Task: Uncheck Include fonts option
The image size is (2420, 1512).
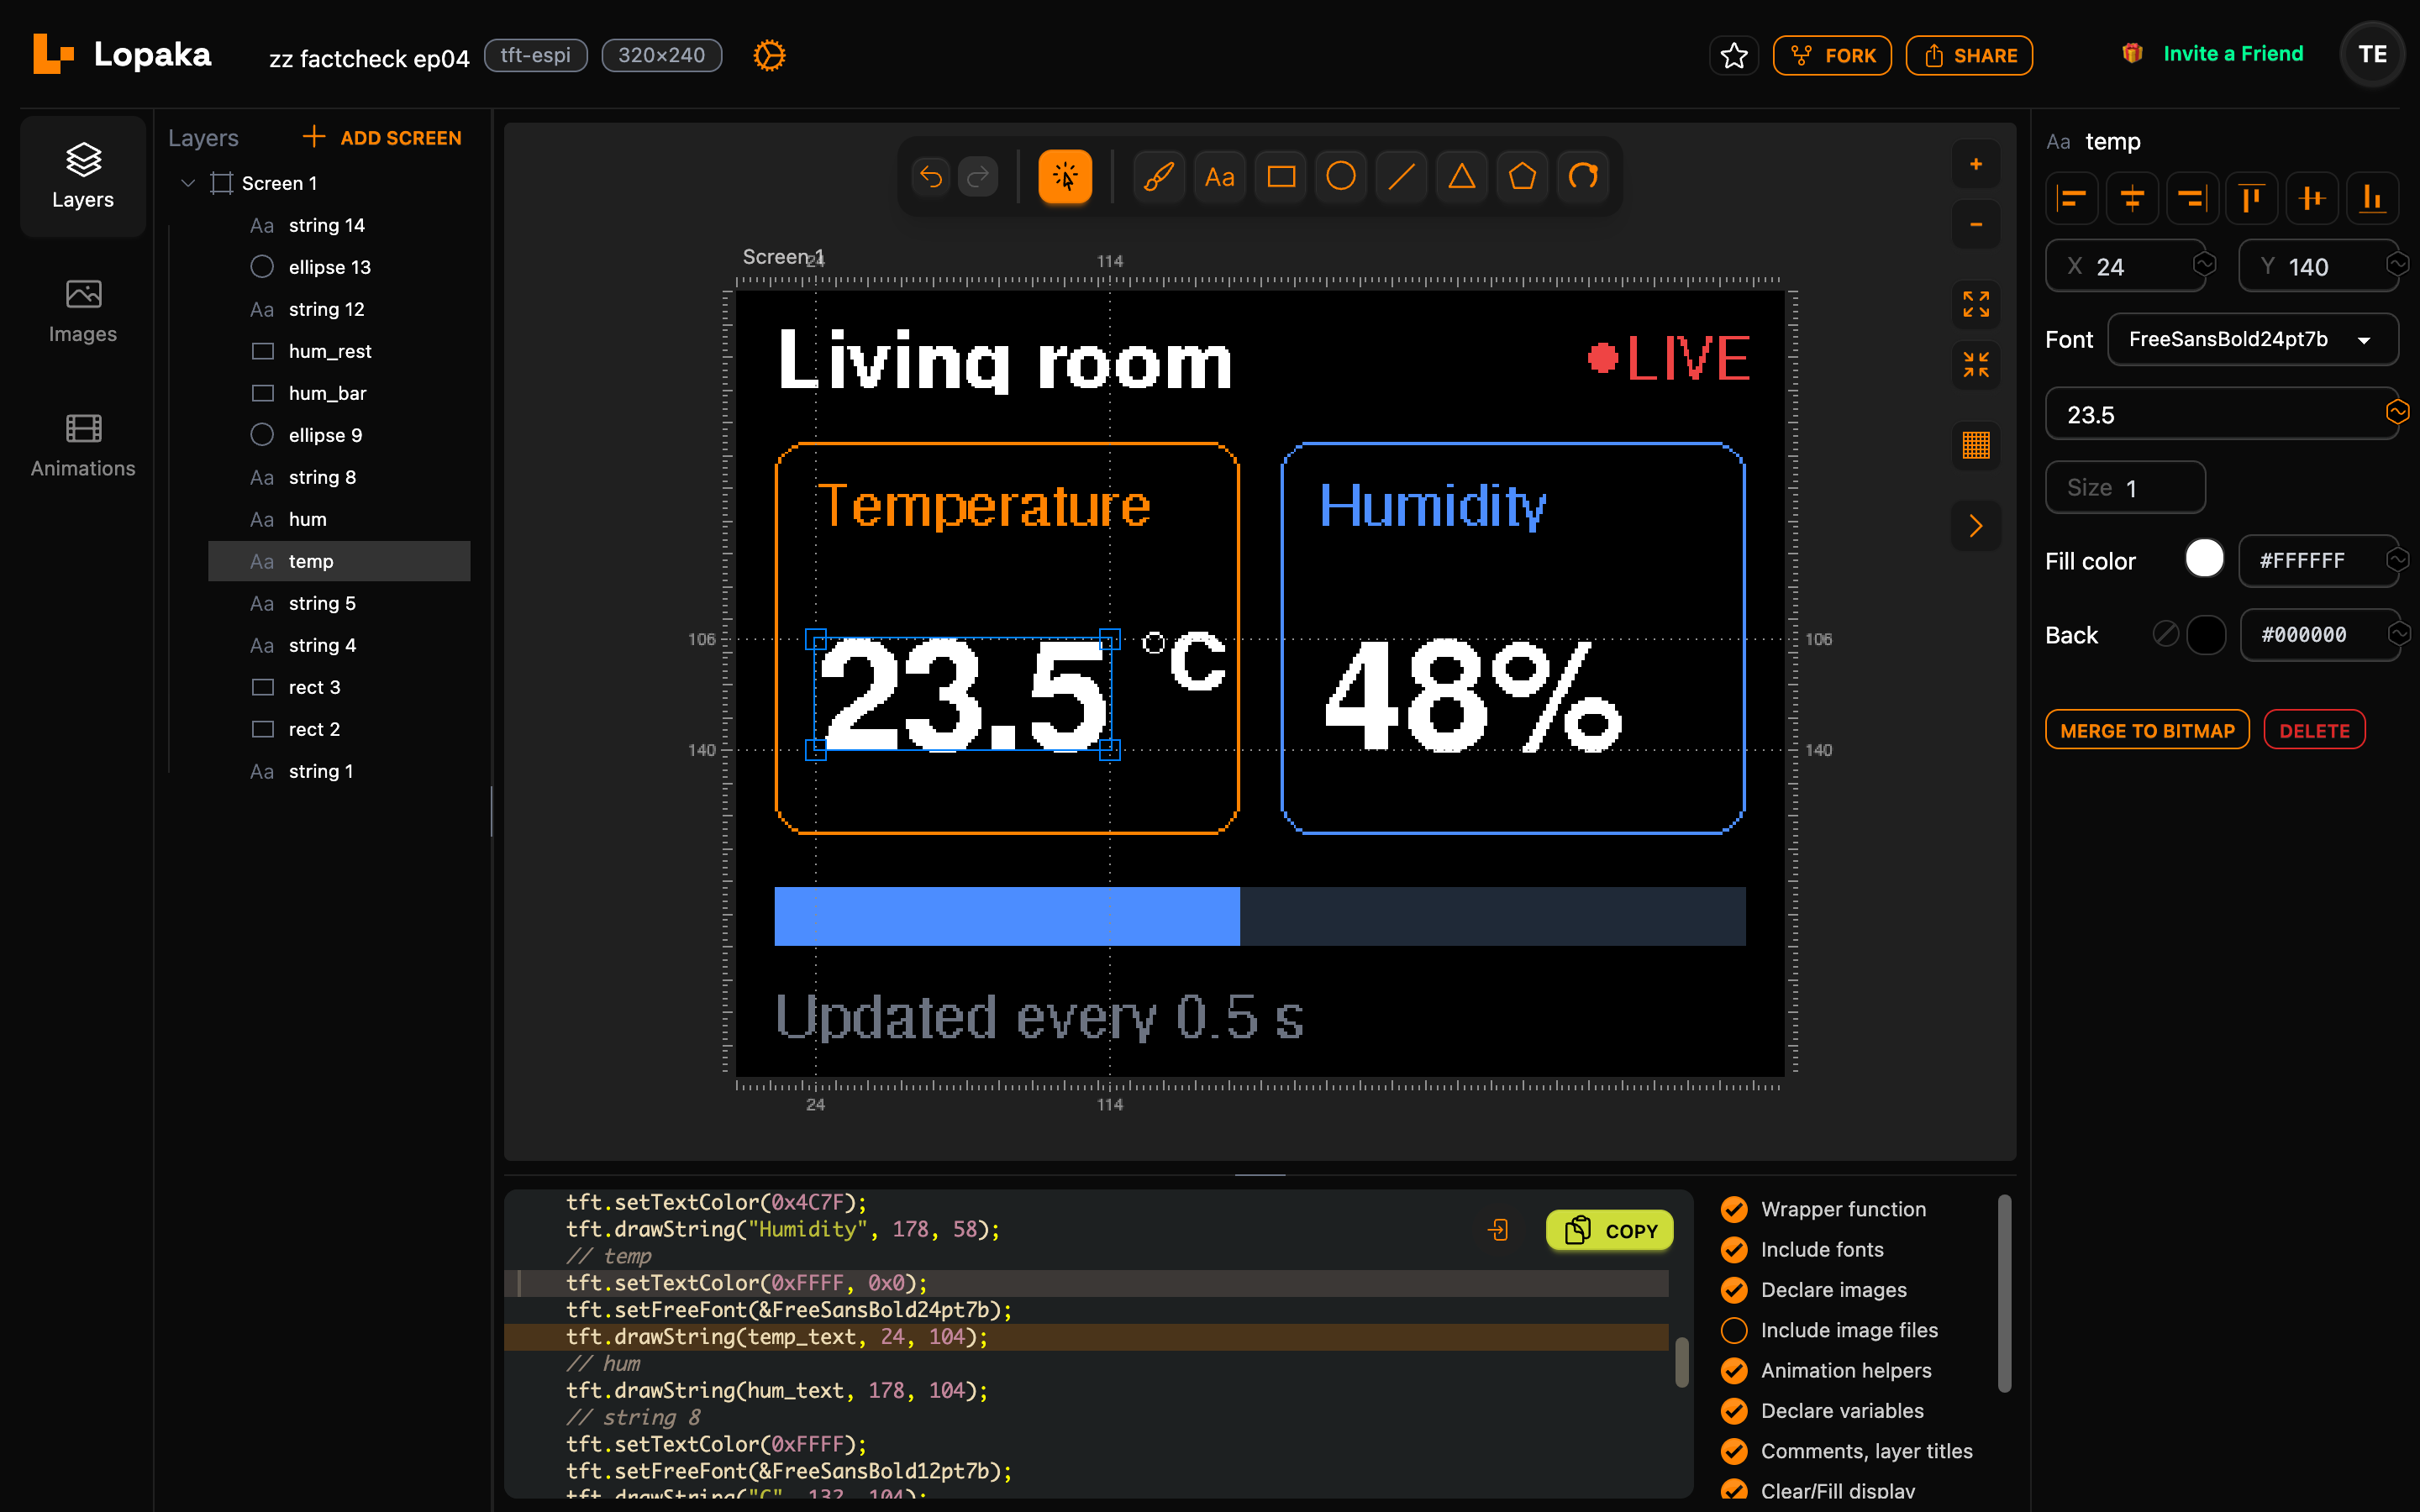Action: [1734, 1249]
